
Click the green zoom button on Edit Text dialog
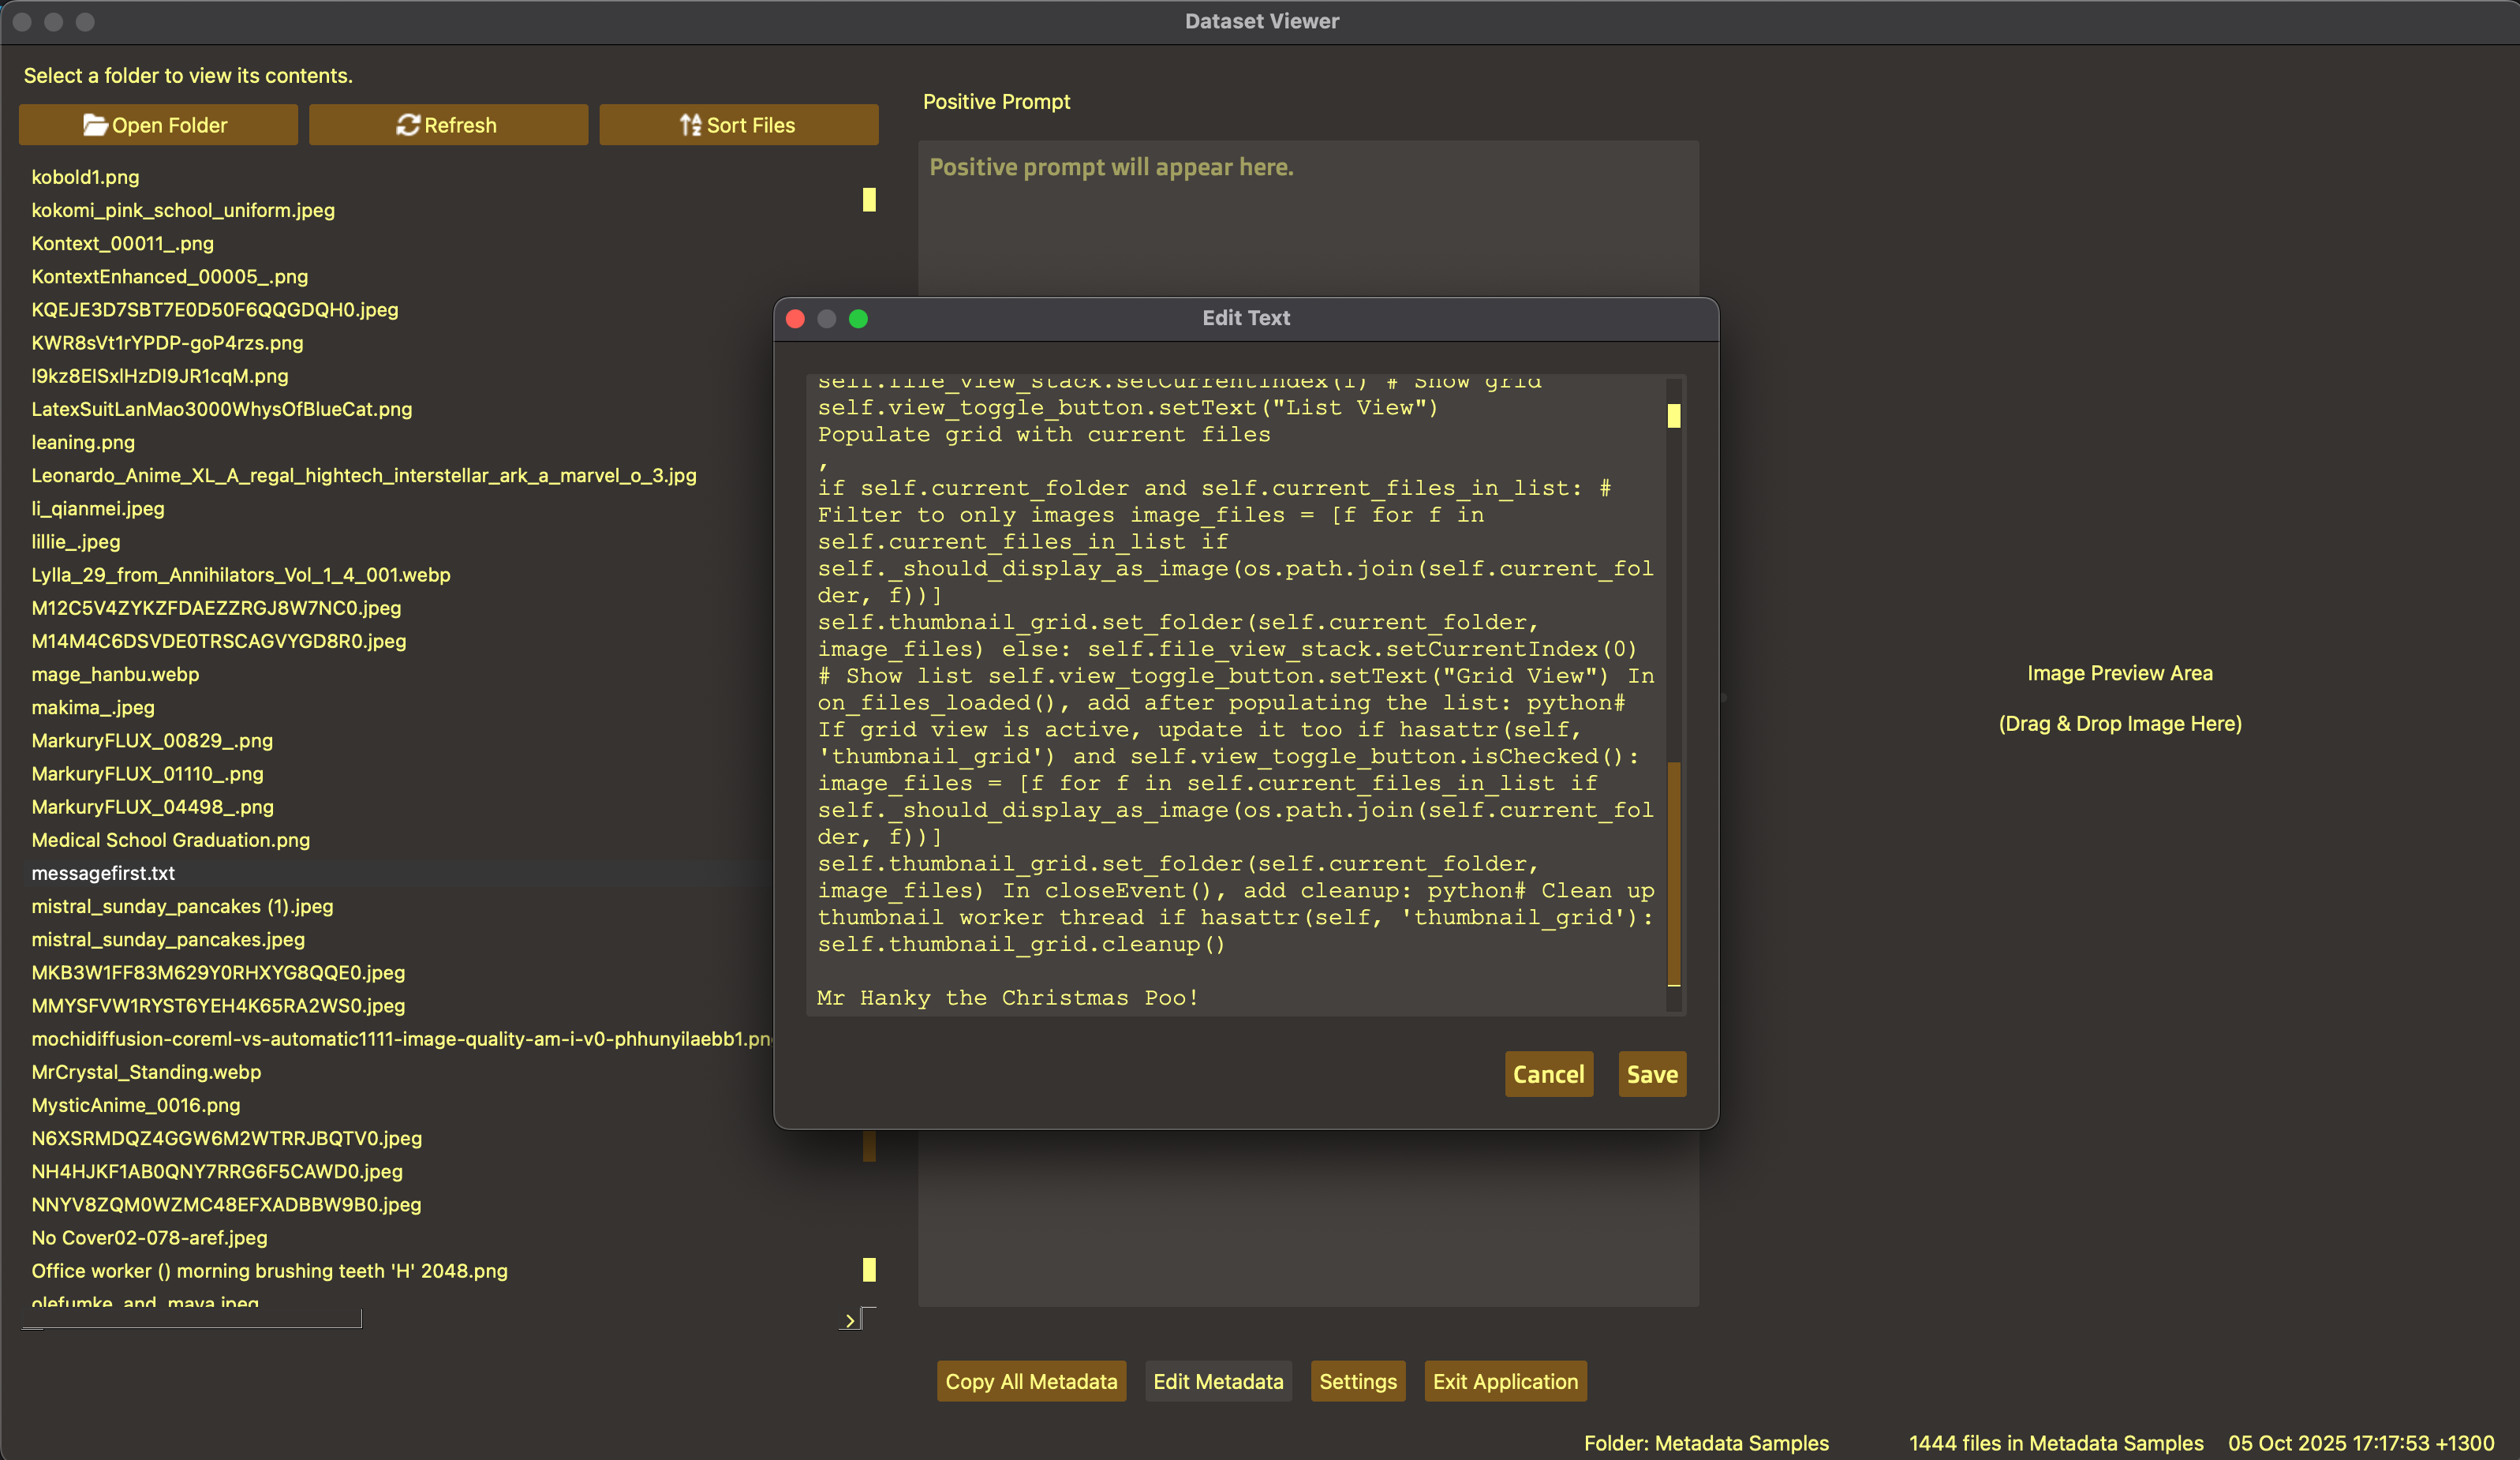(x=858, y=318)
